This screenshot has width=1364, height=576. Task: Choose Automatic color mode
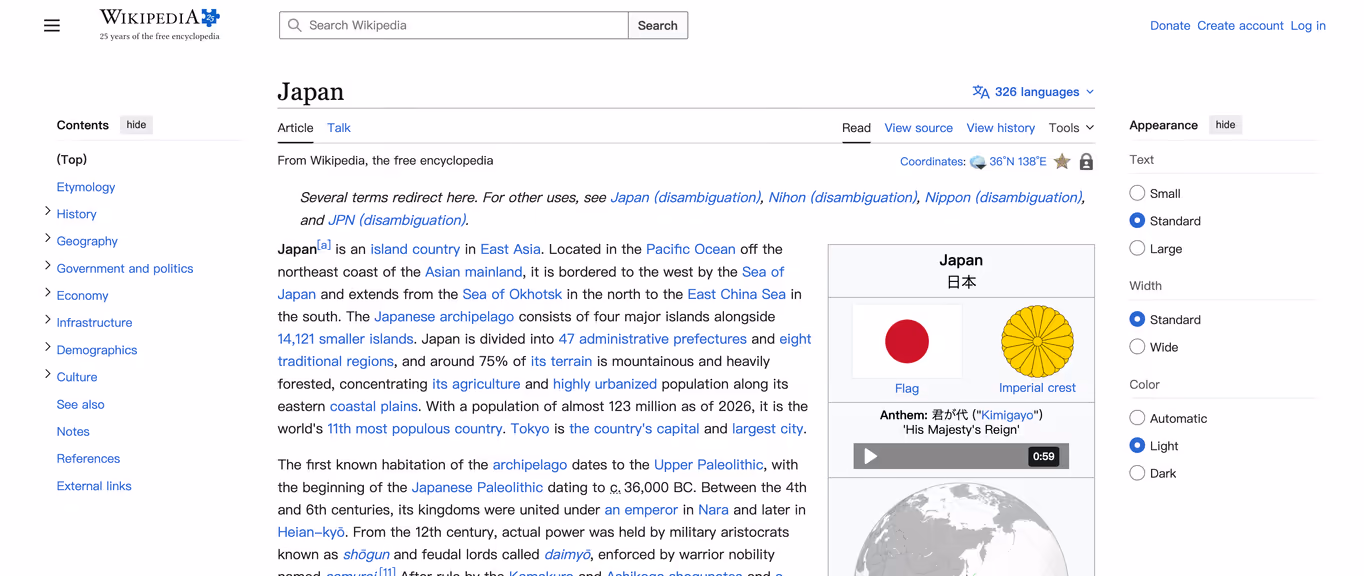(1137, 418)
